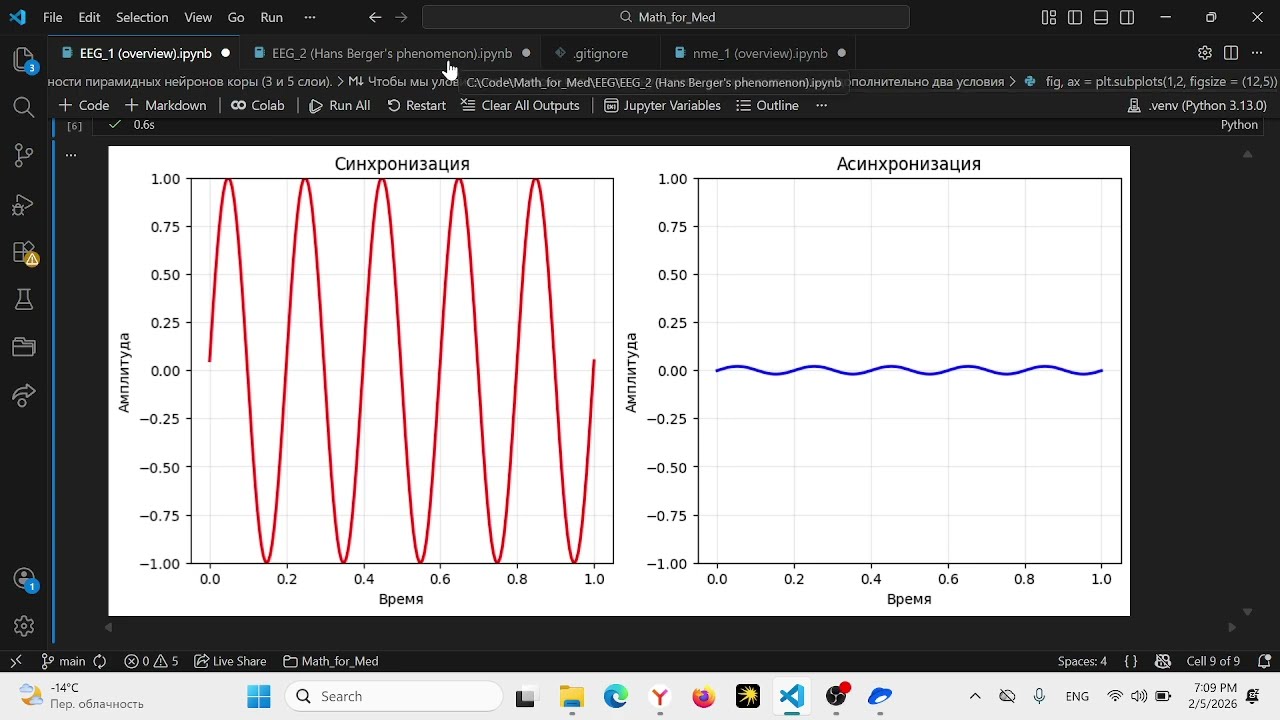This screenshot has width=1280, height=720.
Task: Click the main branch in the status bar
Action: click(64, 661)
